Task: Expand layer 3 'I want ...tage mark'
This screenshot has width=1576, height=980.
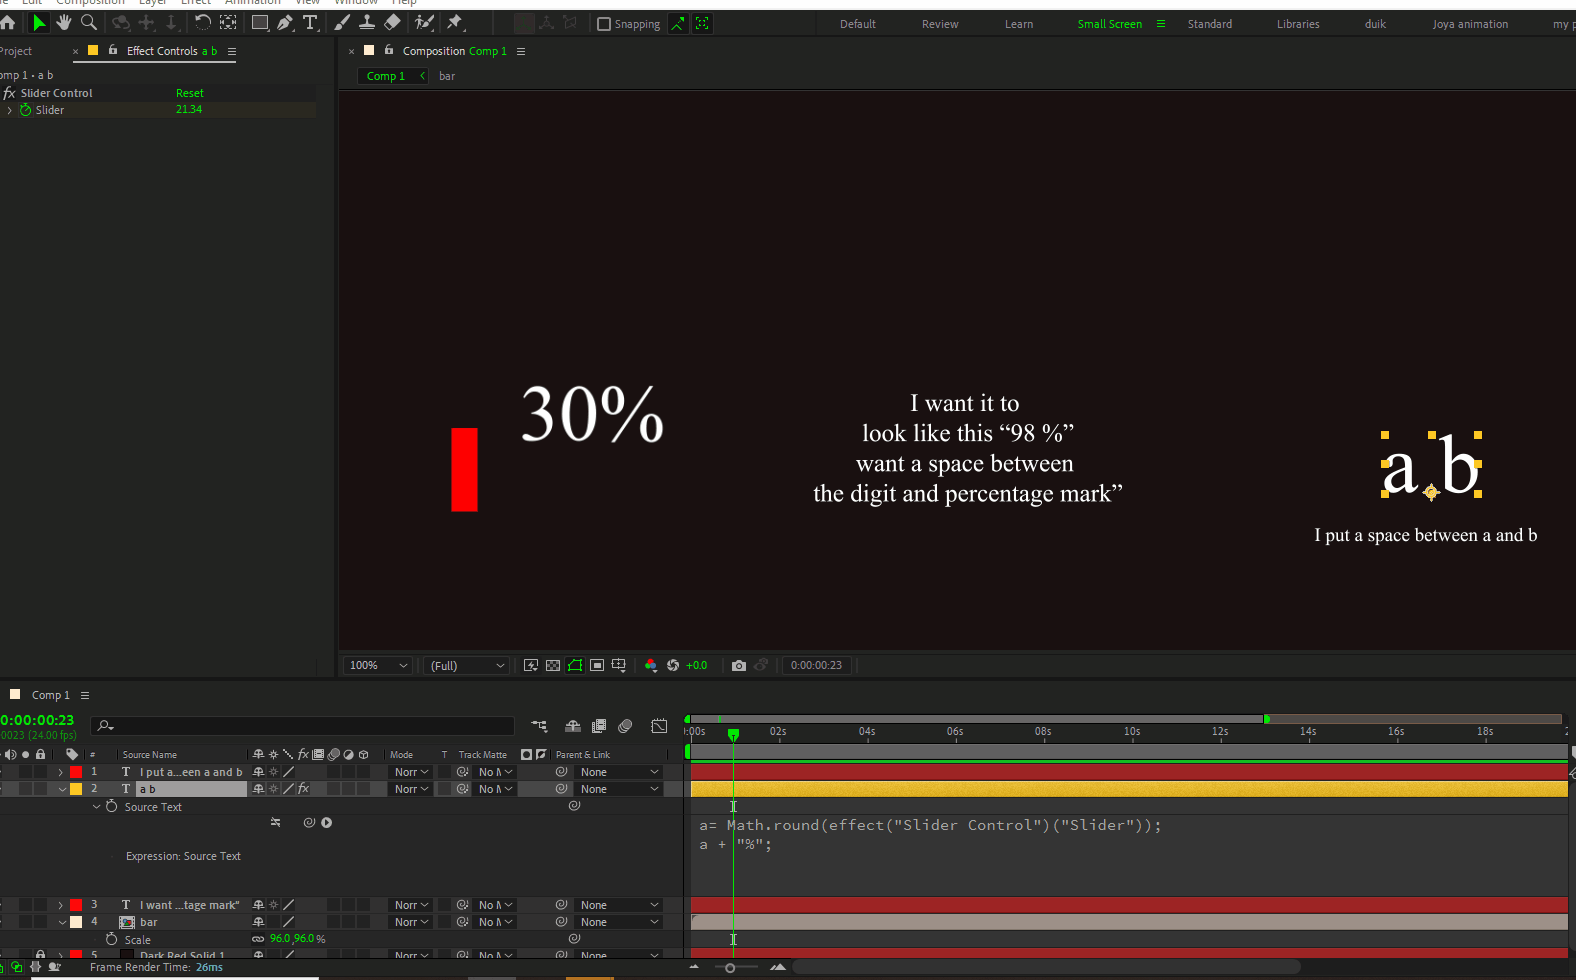Action: tap(60, 905)
